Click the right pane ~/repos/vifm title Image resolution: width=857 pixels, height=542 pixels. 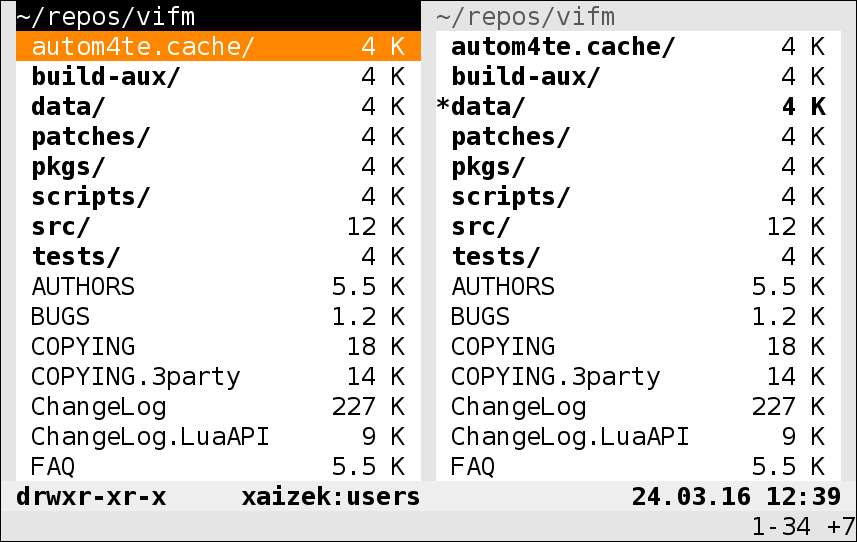coord(525,16)
